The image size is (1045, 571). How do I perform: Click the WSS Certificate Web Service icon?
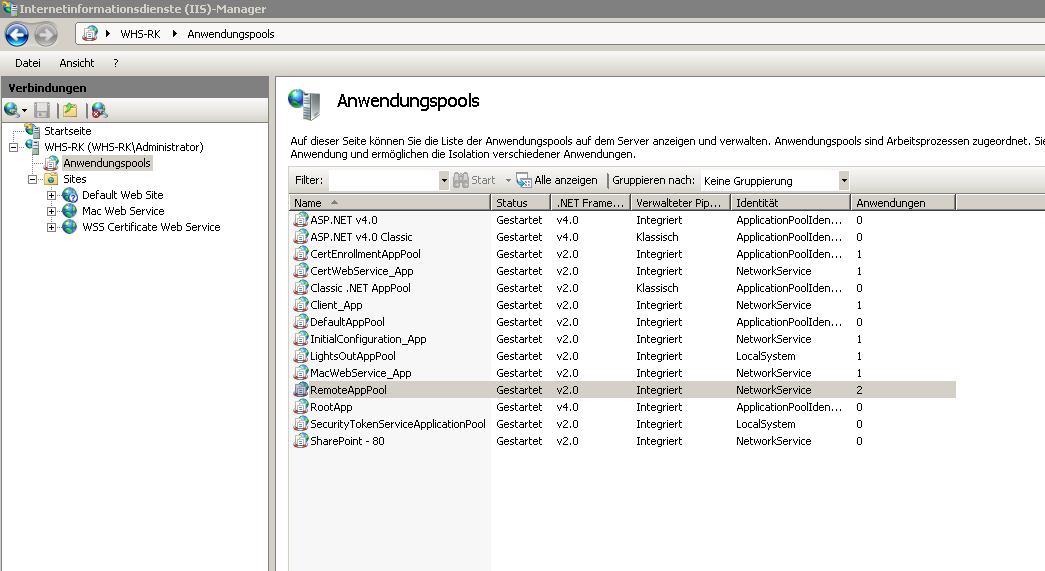(x=70, y=227)
